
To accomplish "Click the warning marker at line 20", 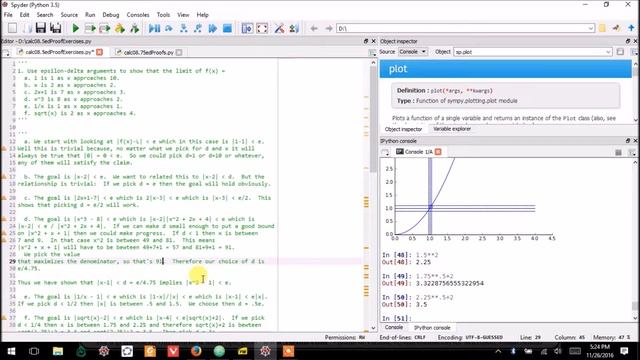I will tap(4, 198).
